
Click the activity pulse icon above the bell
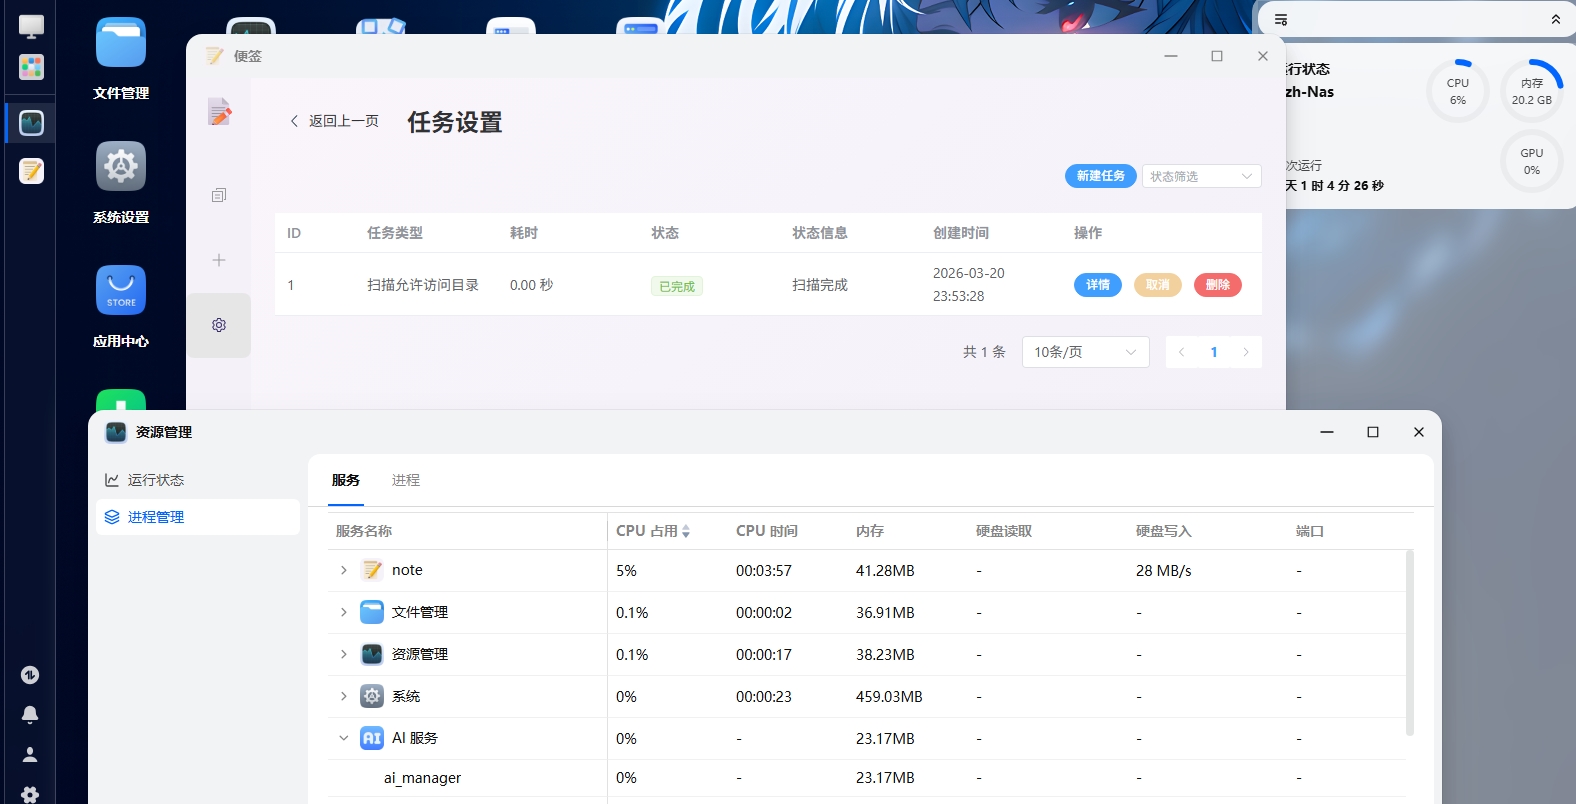tap(30, 675)
